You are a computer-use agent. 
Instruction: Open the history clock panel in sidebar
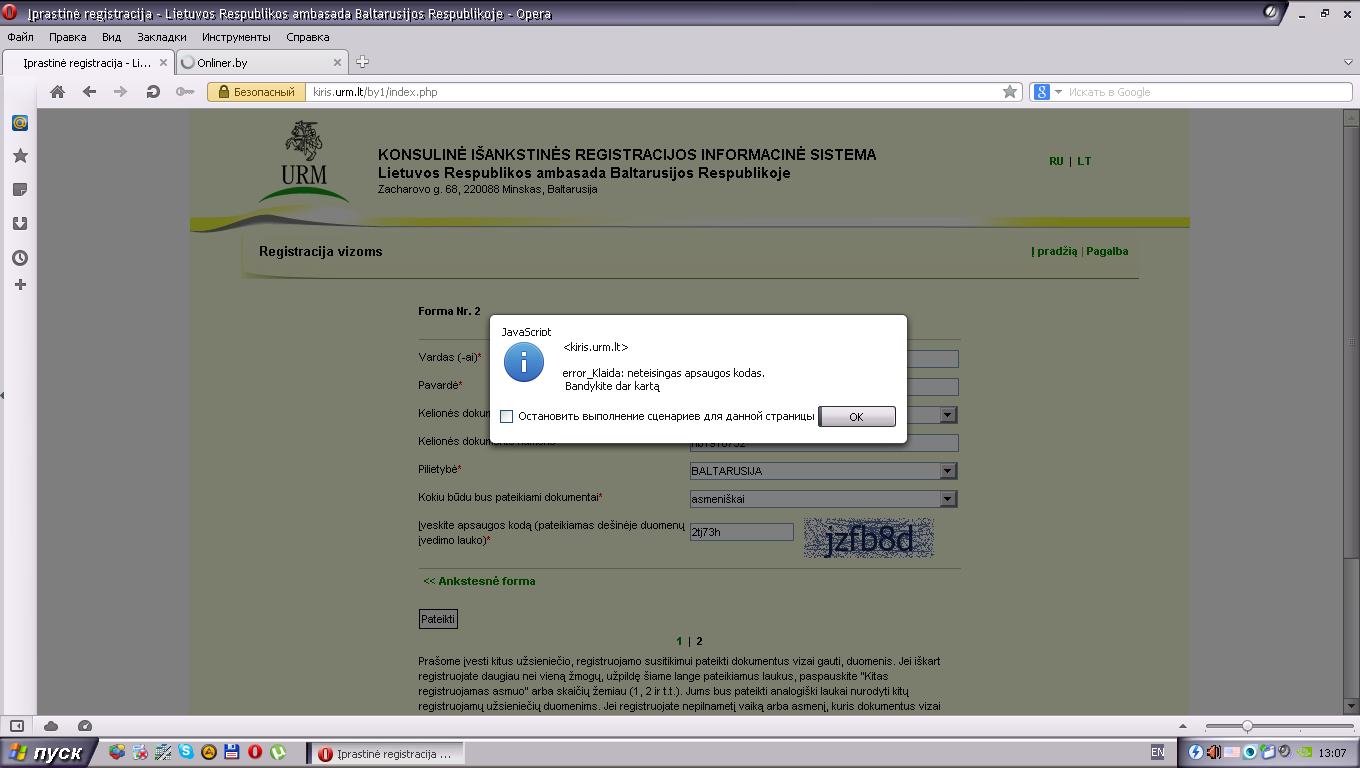tap(19, 258)
